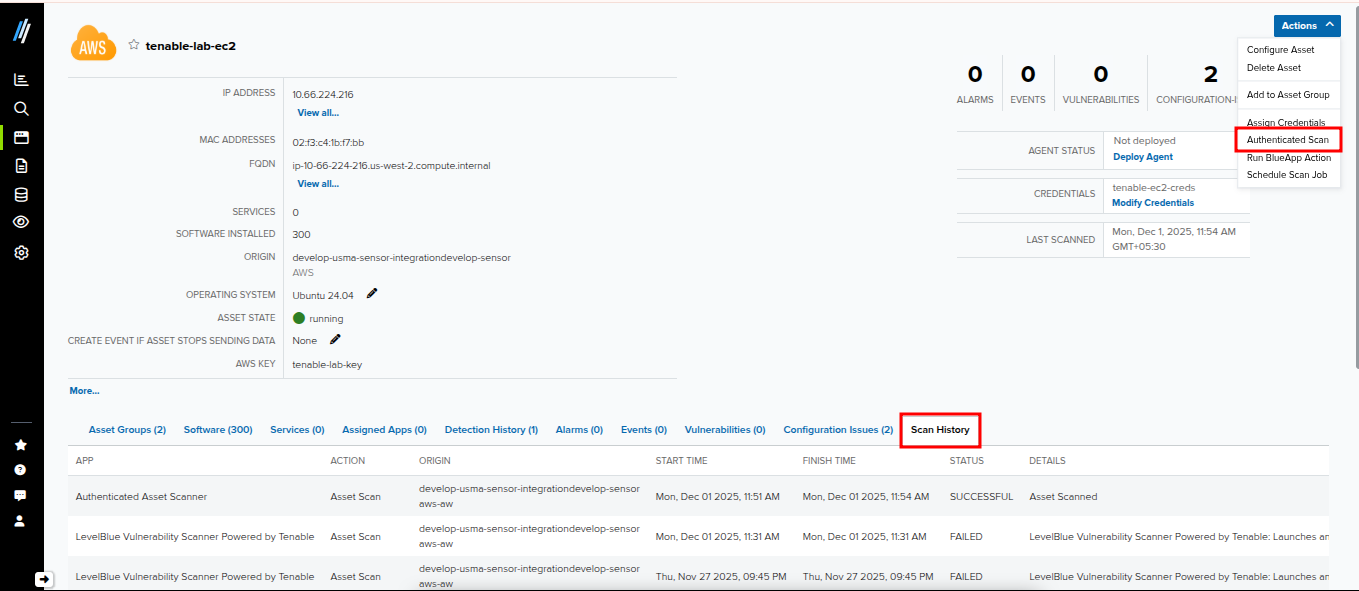Click the STATUS column header
This screenshot has width=1359, height=591.
pyautogui.click(x=966, y=461)
